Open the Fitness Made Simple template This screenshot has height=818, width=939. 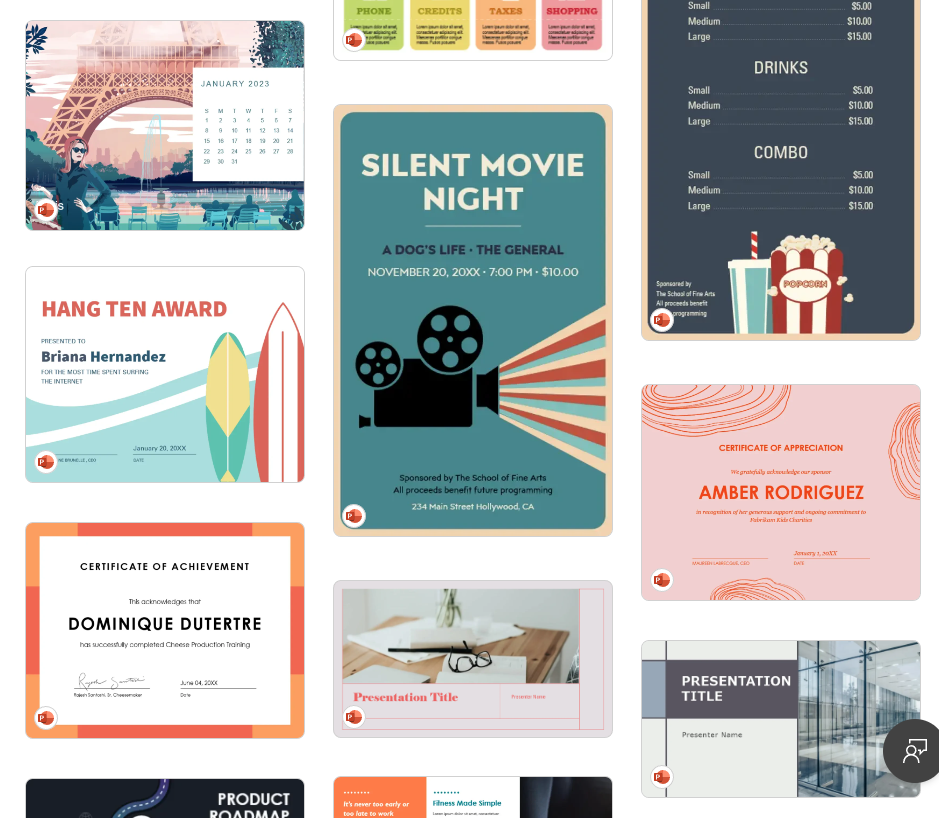coord(472,797)
